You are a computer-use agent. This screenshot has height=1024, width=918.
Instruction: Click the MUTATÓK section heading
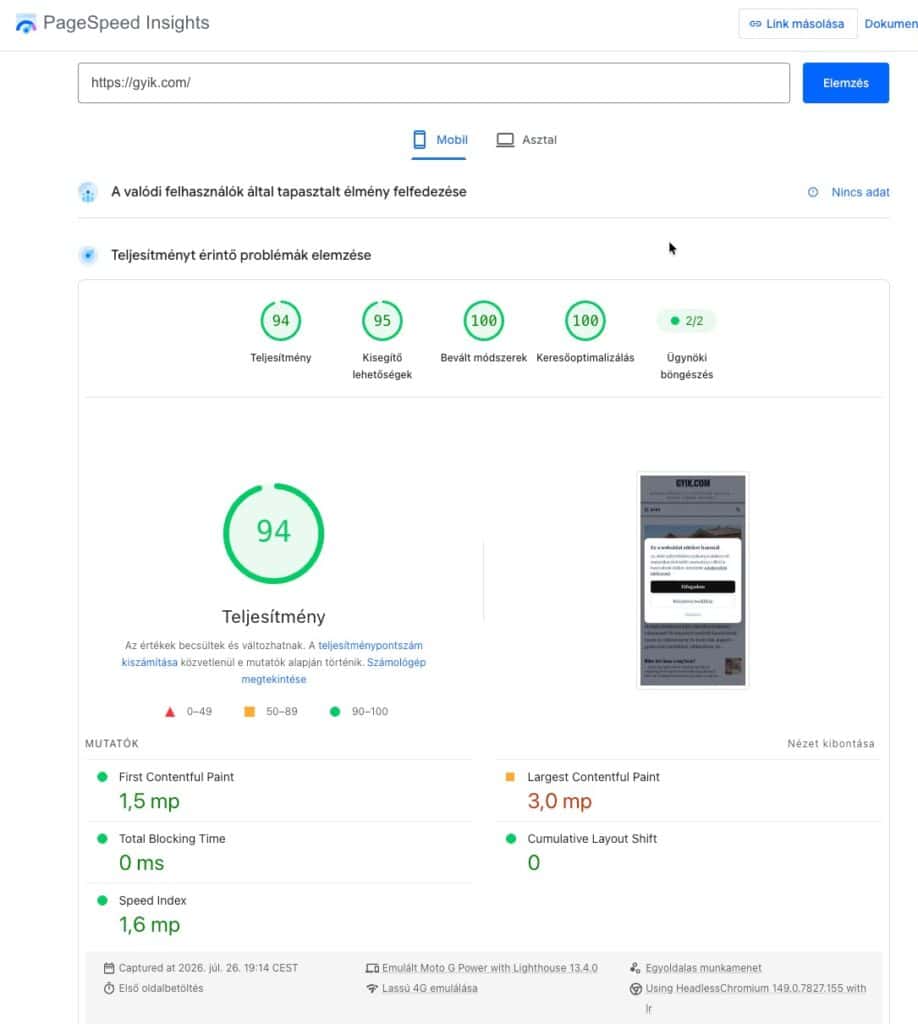(x=112, y=744)
